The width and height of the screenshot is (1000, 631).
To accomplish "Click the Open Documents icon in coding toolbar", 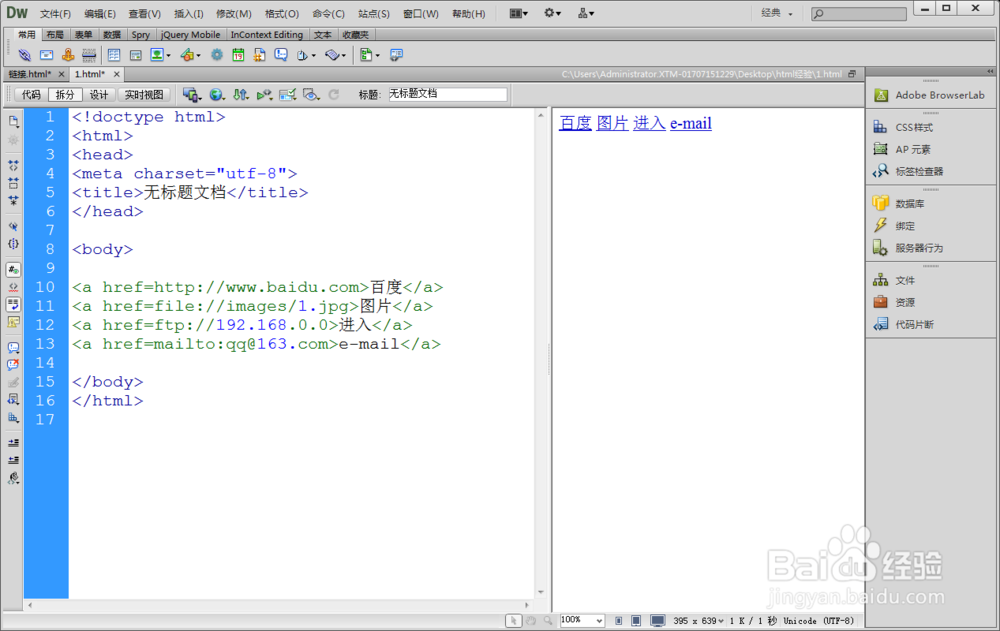I will 13,121.
